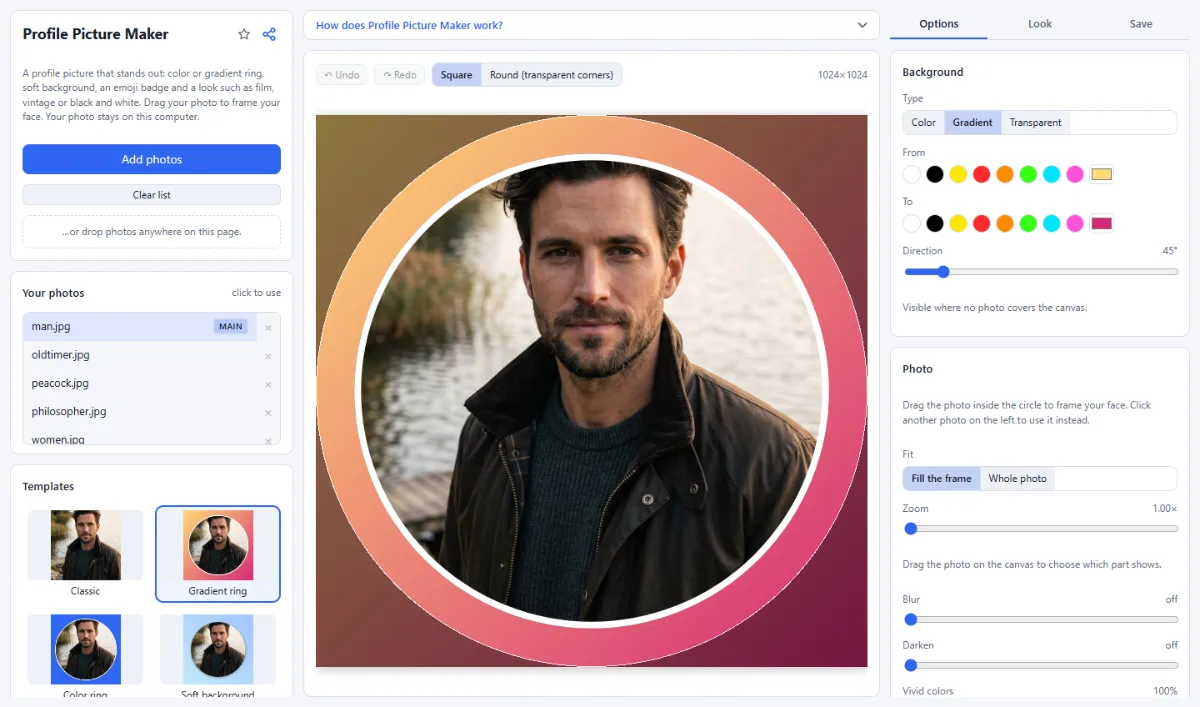Select man.jpg in the photo list
The image size is (1200, 707).
click(140, 327)
